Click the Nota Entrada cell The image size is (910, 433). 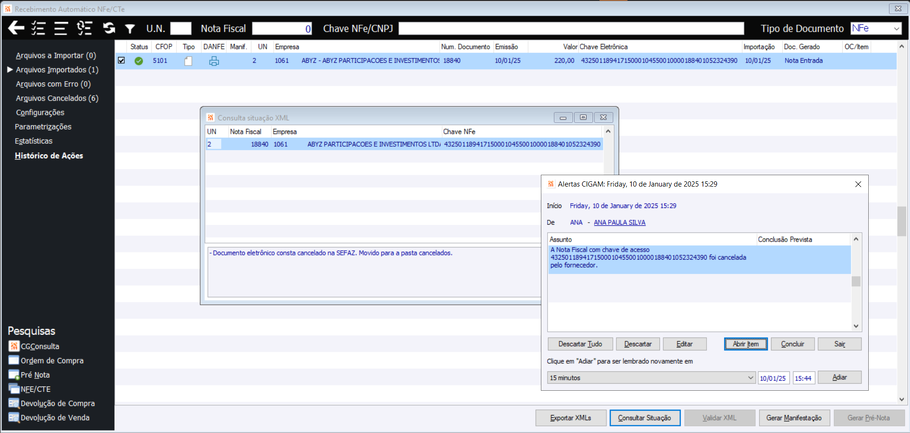click(x=803, y=60)
